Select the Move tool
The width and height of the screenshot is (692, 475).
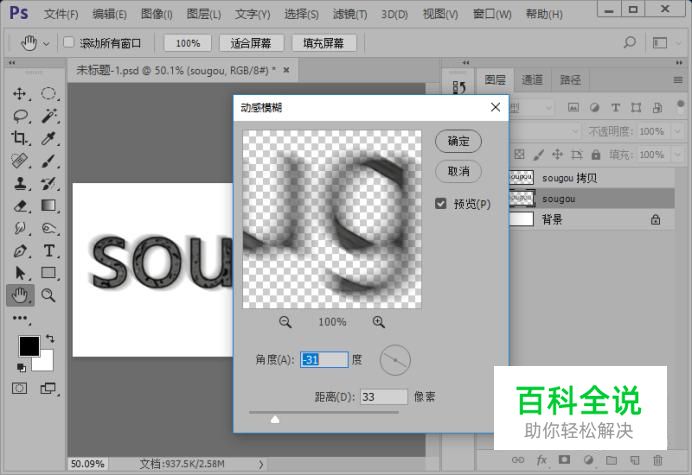pyautogui.click(x=20, y=94)
